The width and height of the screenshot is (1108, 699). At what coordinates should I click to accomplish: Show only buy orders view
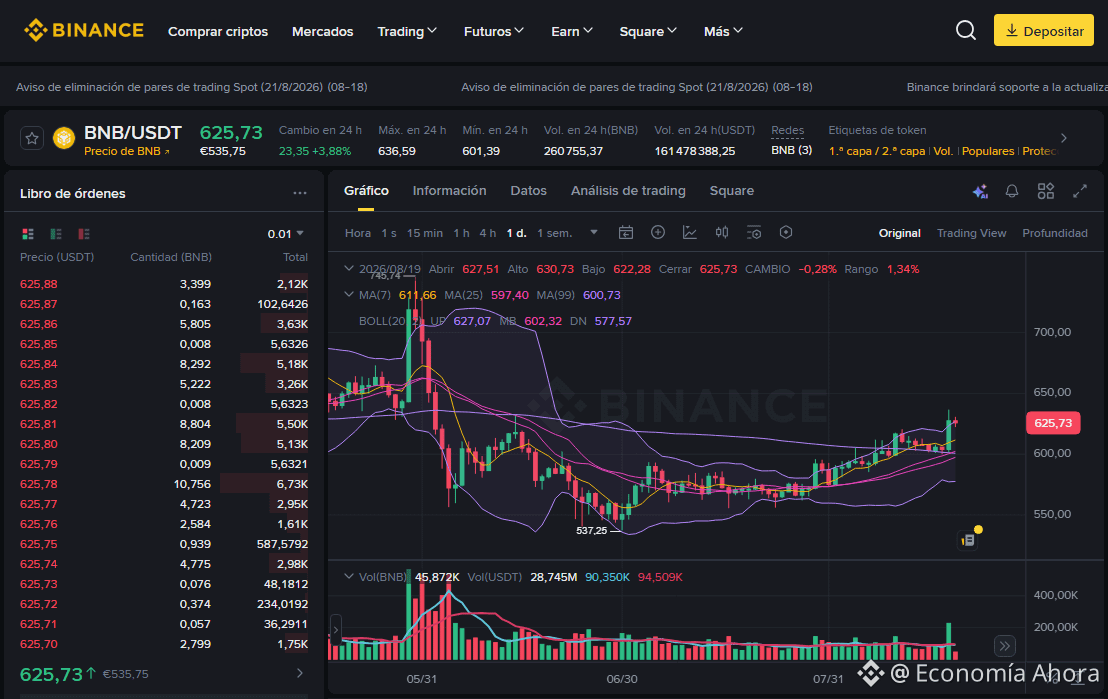(56, 234)
